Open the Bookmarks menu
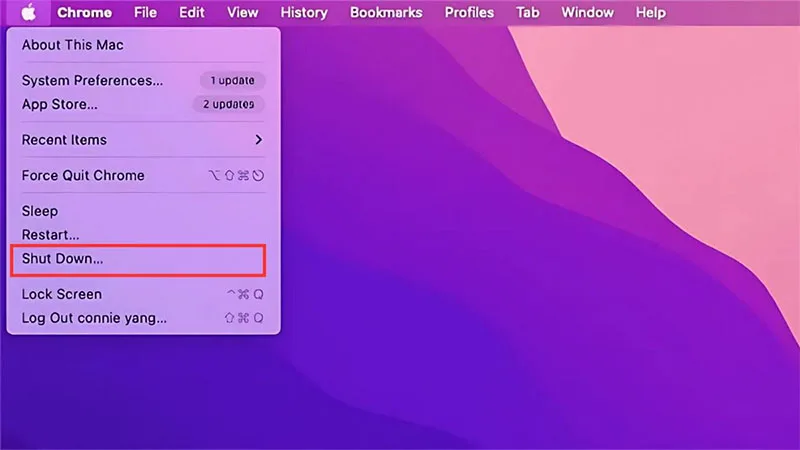This screenshot has height=450, width=800. point(386,12)
